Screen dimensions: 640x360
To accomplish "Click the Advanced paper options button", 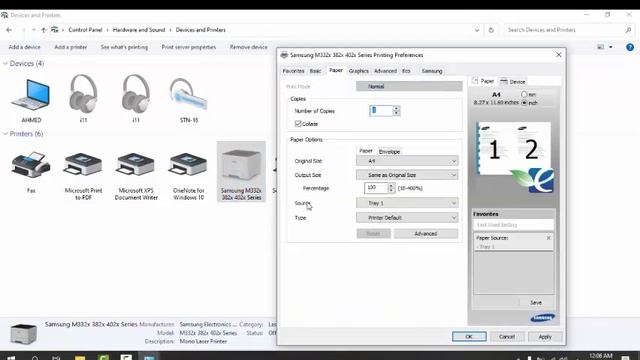I will tap(426, 233).
